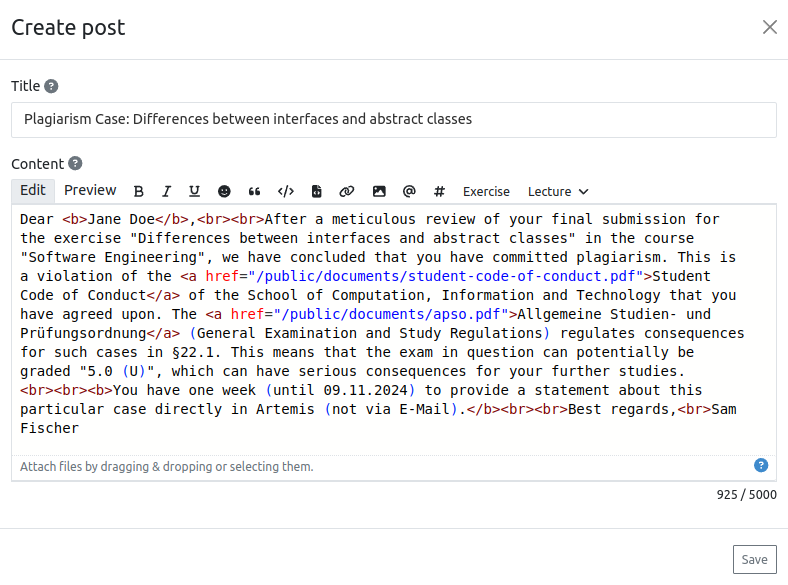Switch to the Preview tab
This screenshot has height=585, width=788.
point(90,191)
